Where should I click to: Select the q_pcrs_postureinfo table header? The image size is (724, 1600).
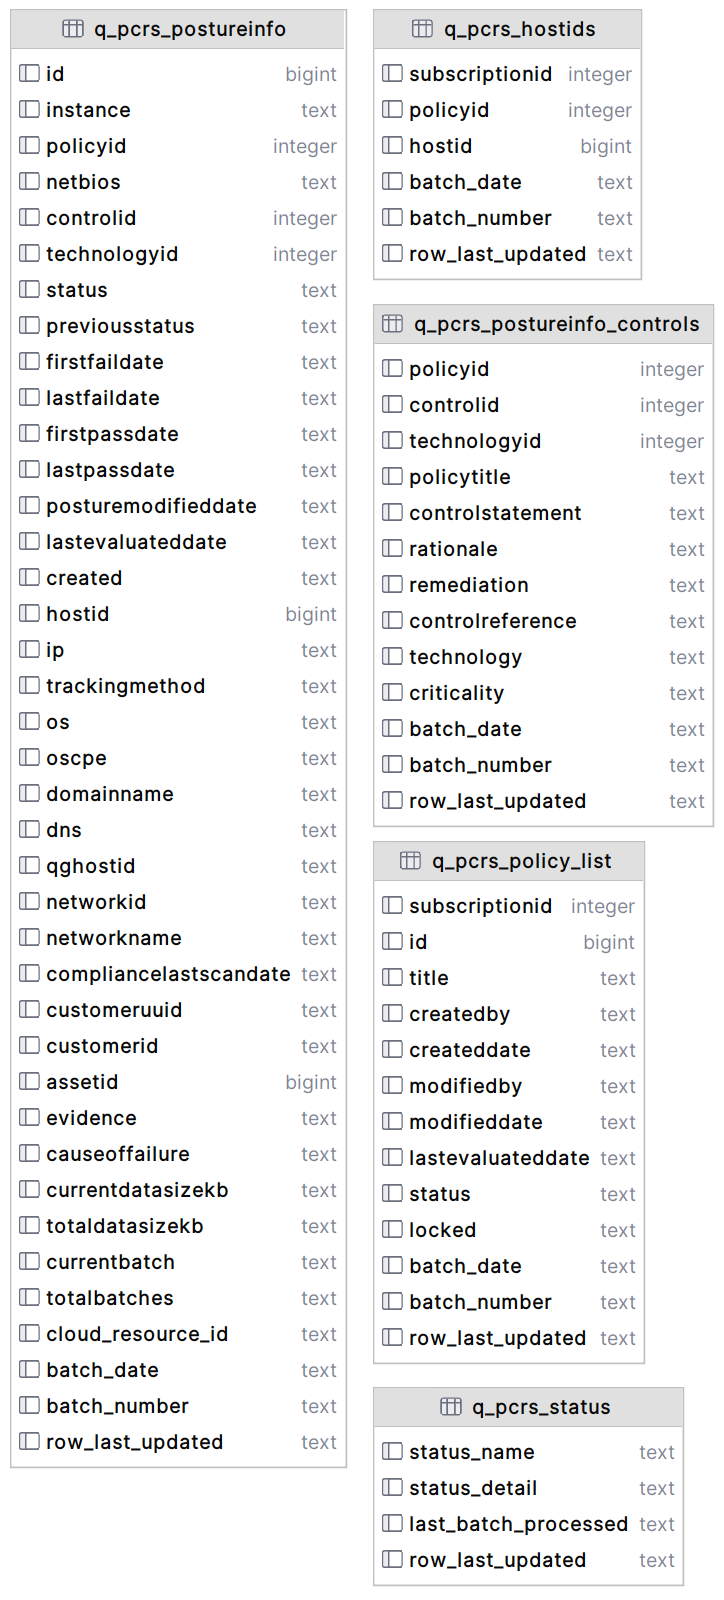point(179,29)
